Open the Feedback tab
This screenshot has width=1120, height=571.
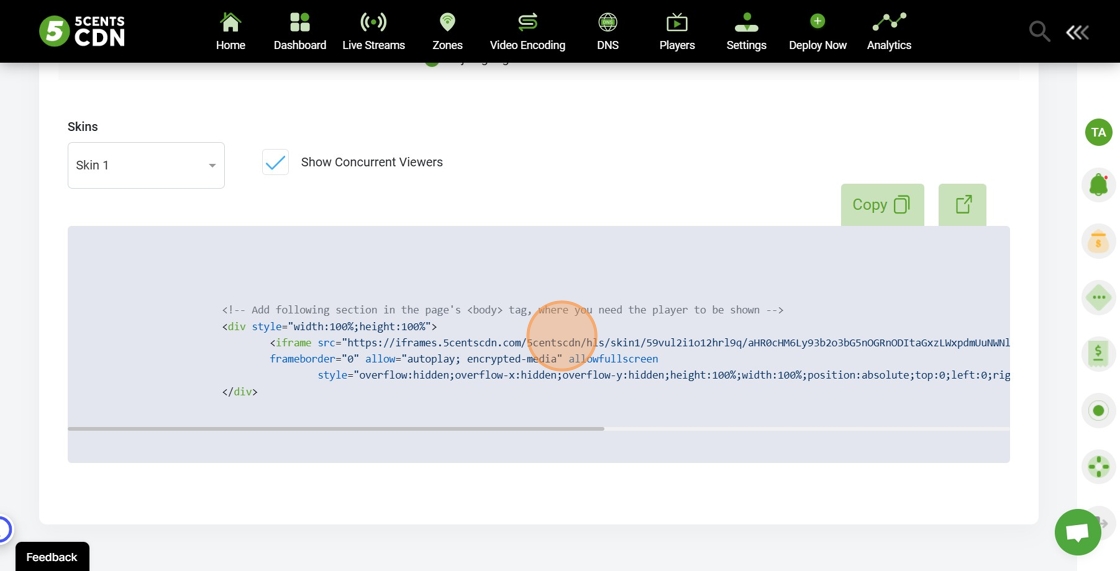tap(52, 557)
